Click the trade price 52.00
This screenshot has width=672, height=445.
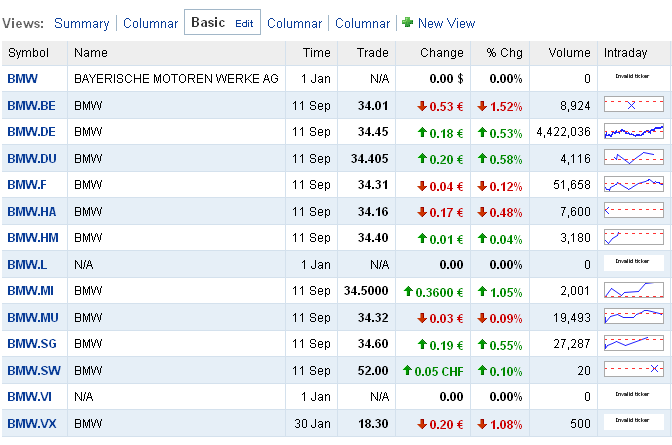coord(373,370)
